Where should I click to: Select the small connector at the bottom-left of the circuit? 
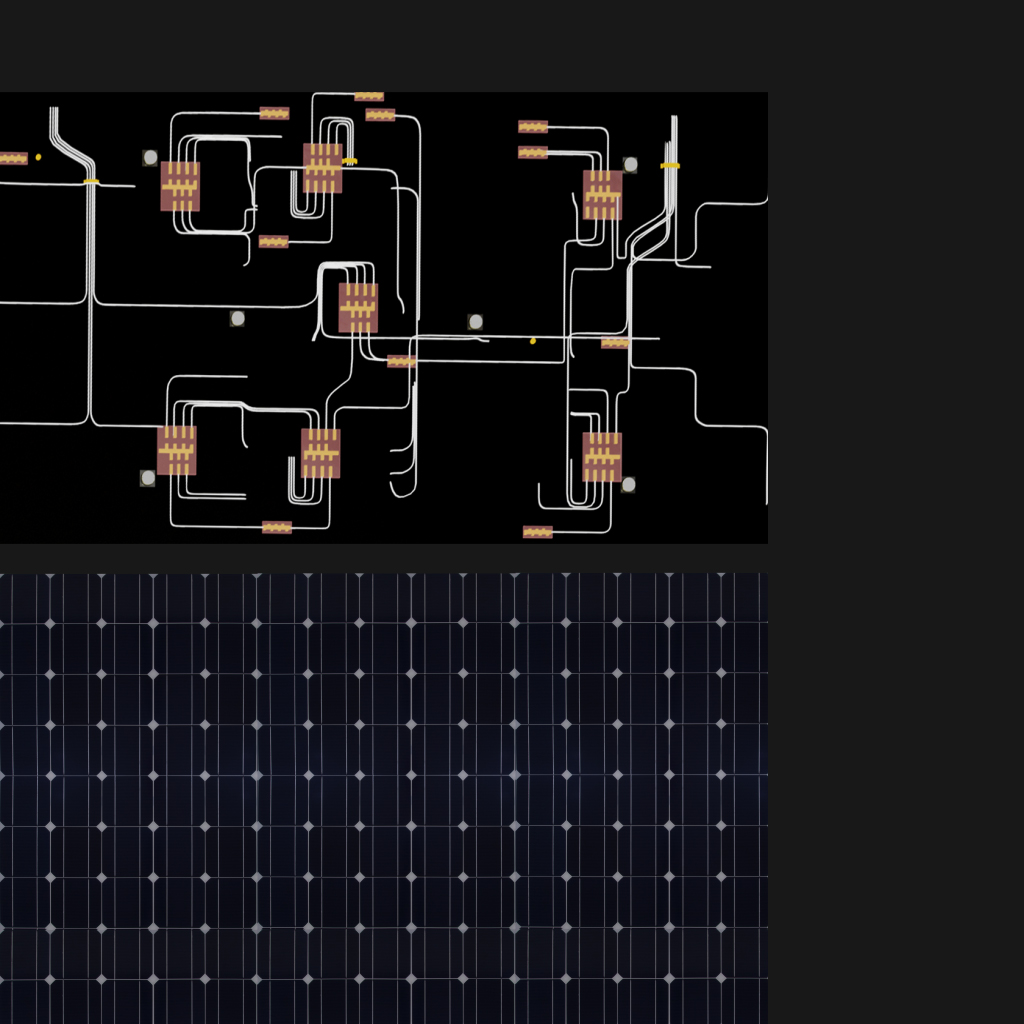[x=277, y=527]
